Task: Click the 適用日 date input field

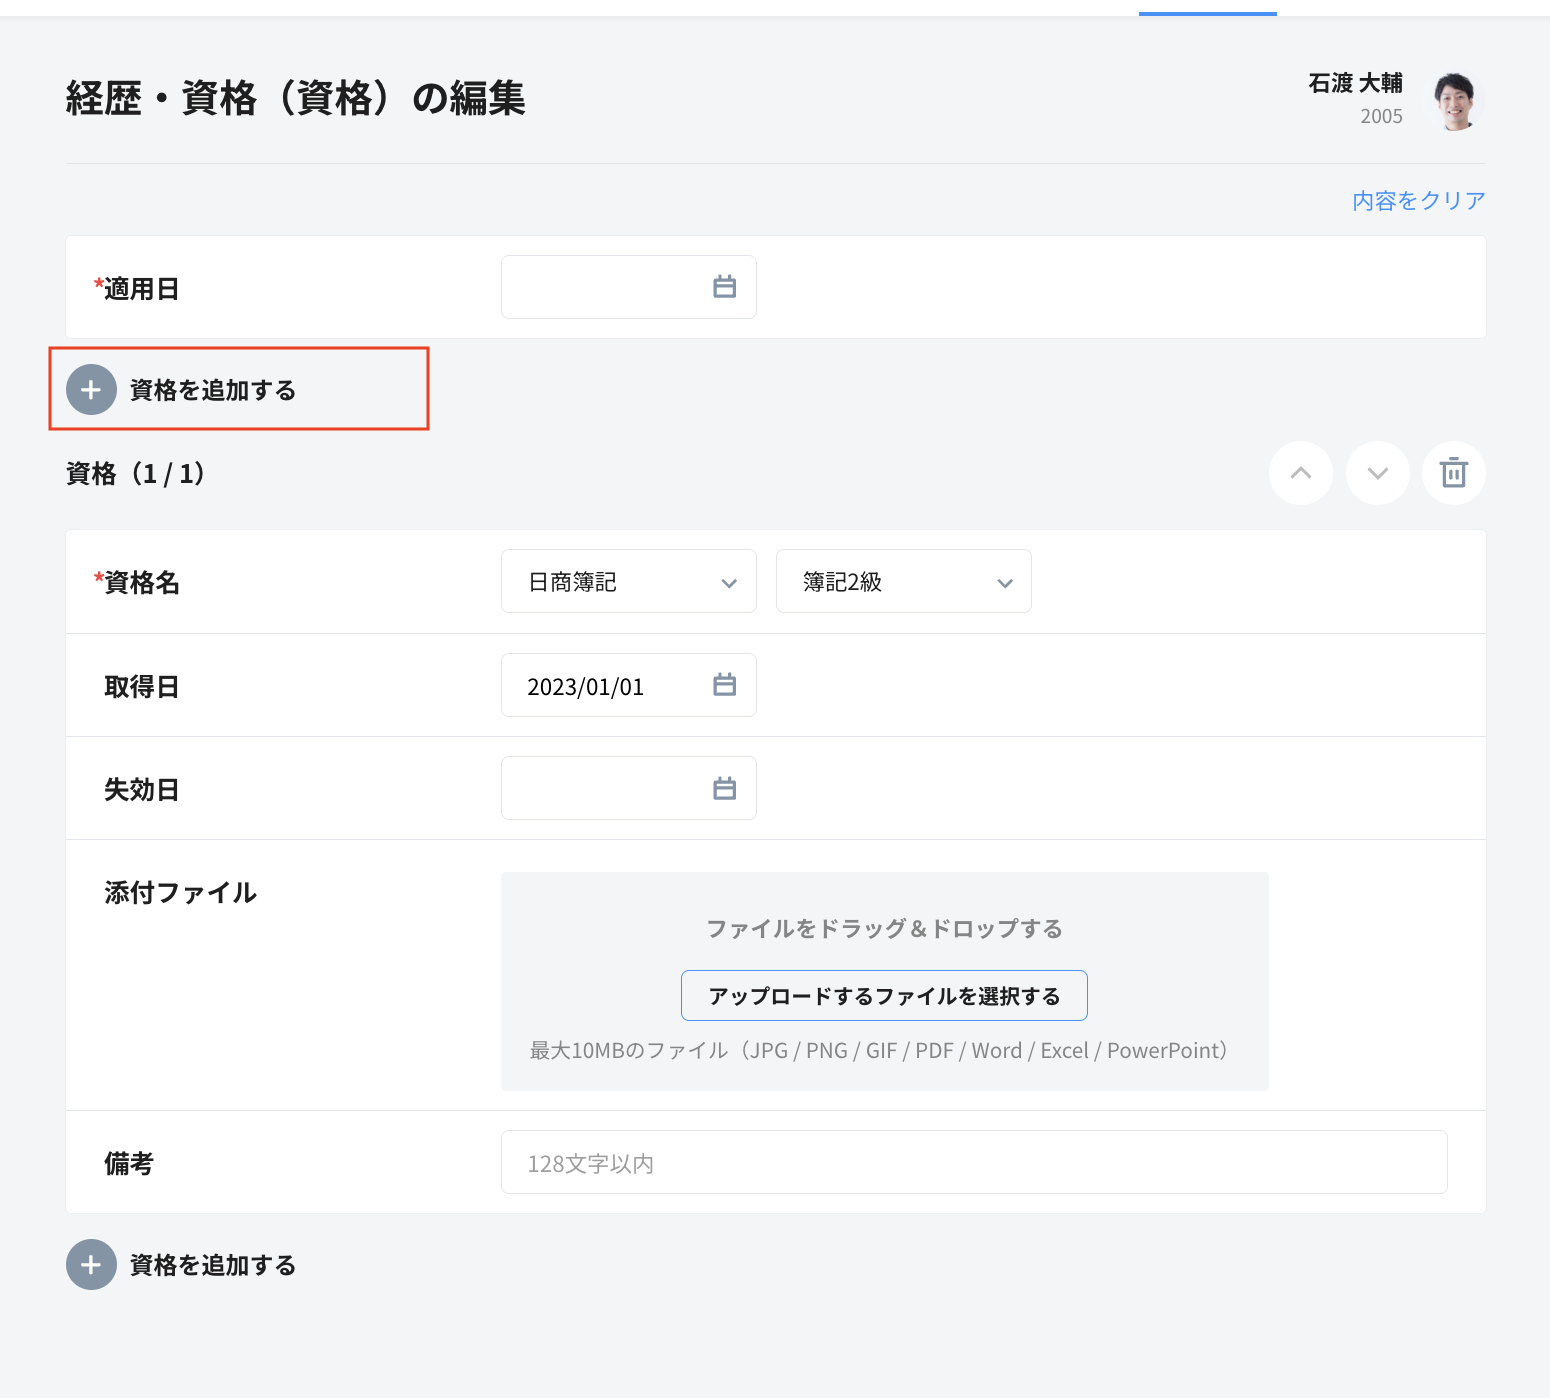Action: pyautogui.click(x=600, y=287)
